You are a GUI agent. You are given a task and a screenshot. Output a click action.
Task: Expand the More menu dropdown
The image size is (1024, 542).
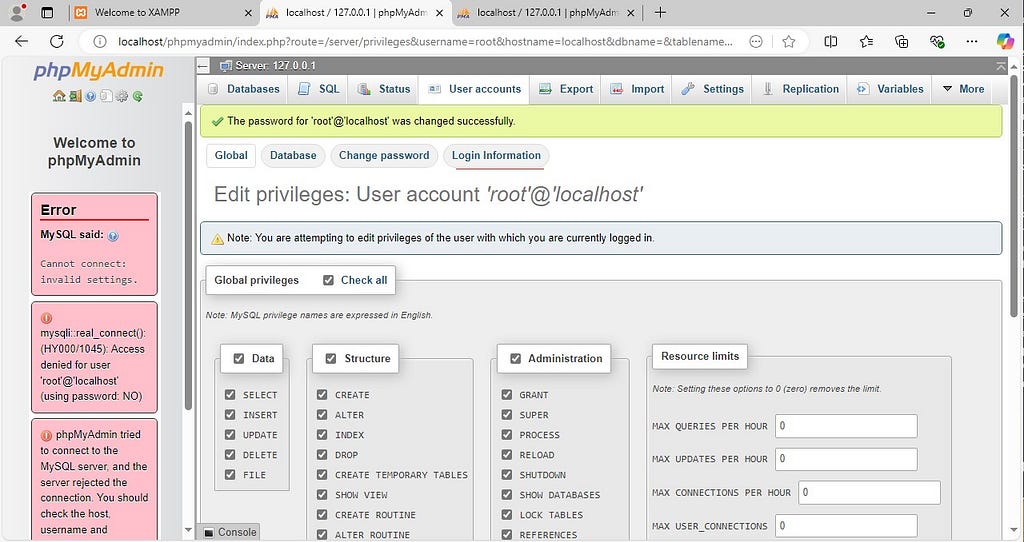point(963,89)
